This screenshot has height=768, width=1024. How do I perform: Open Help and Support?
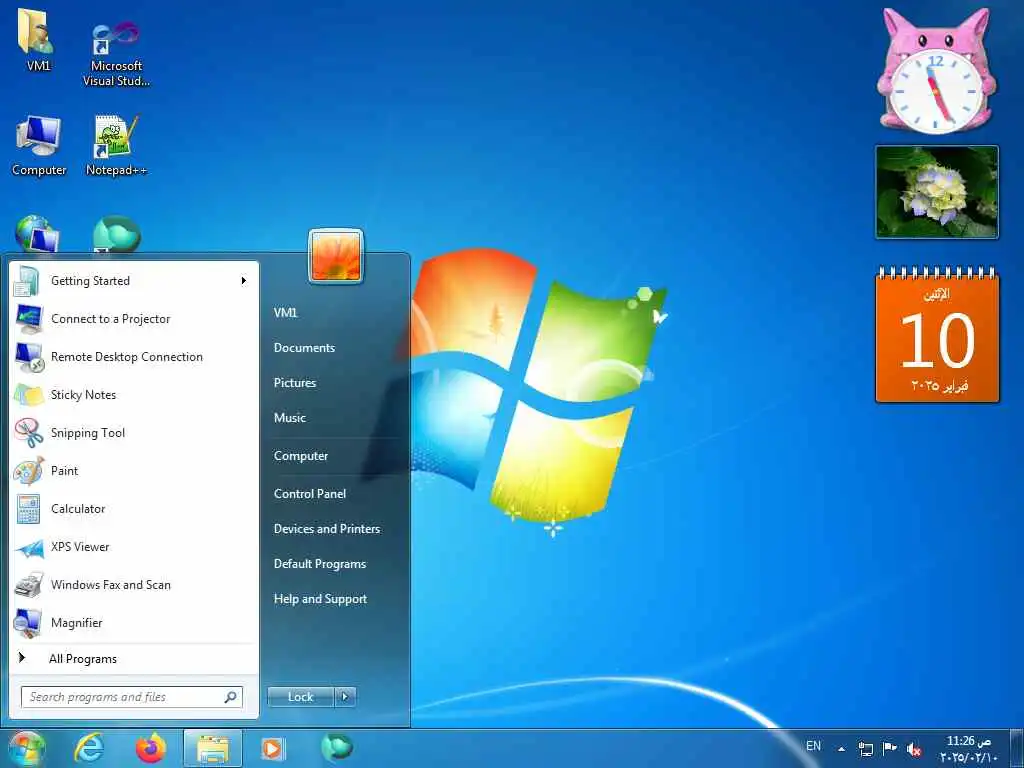tap(320, 599)
